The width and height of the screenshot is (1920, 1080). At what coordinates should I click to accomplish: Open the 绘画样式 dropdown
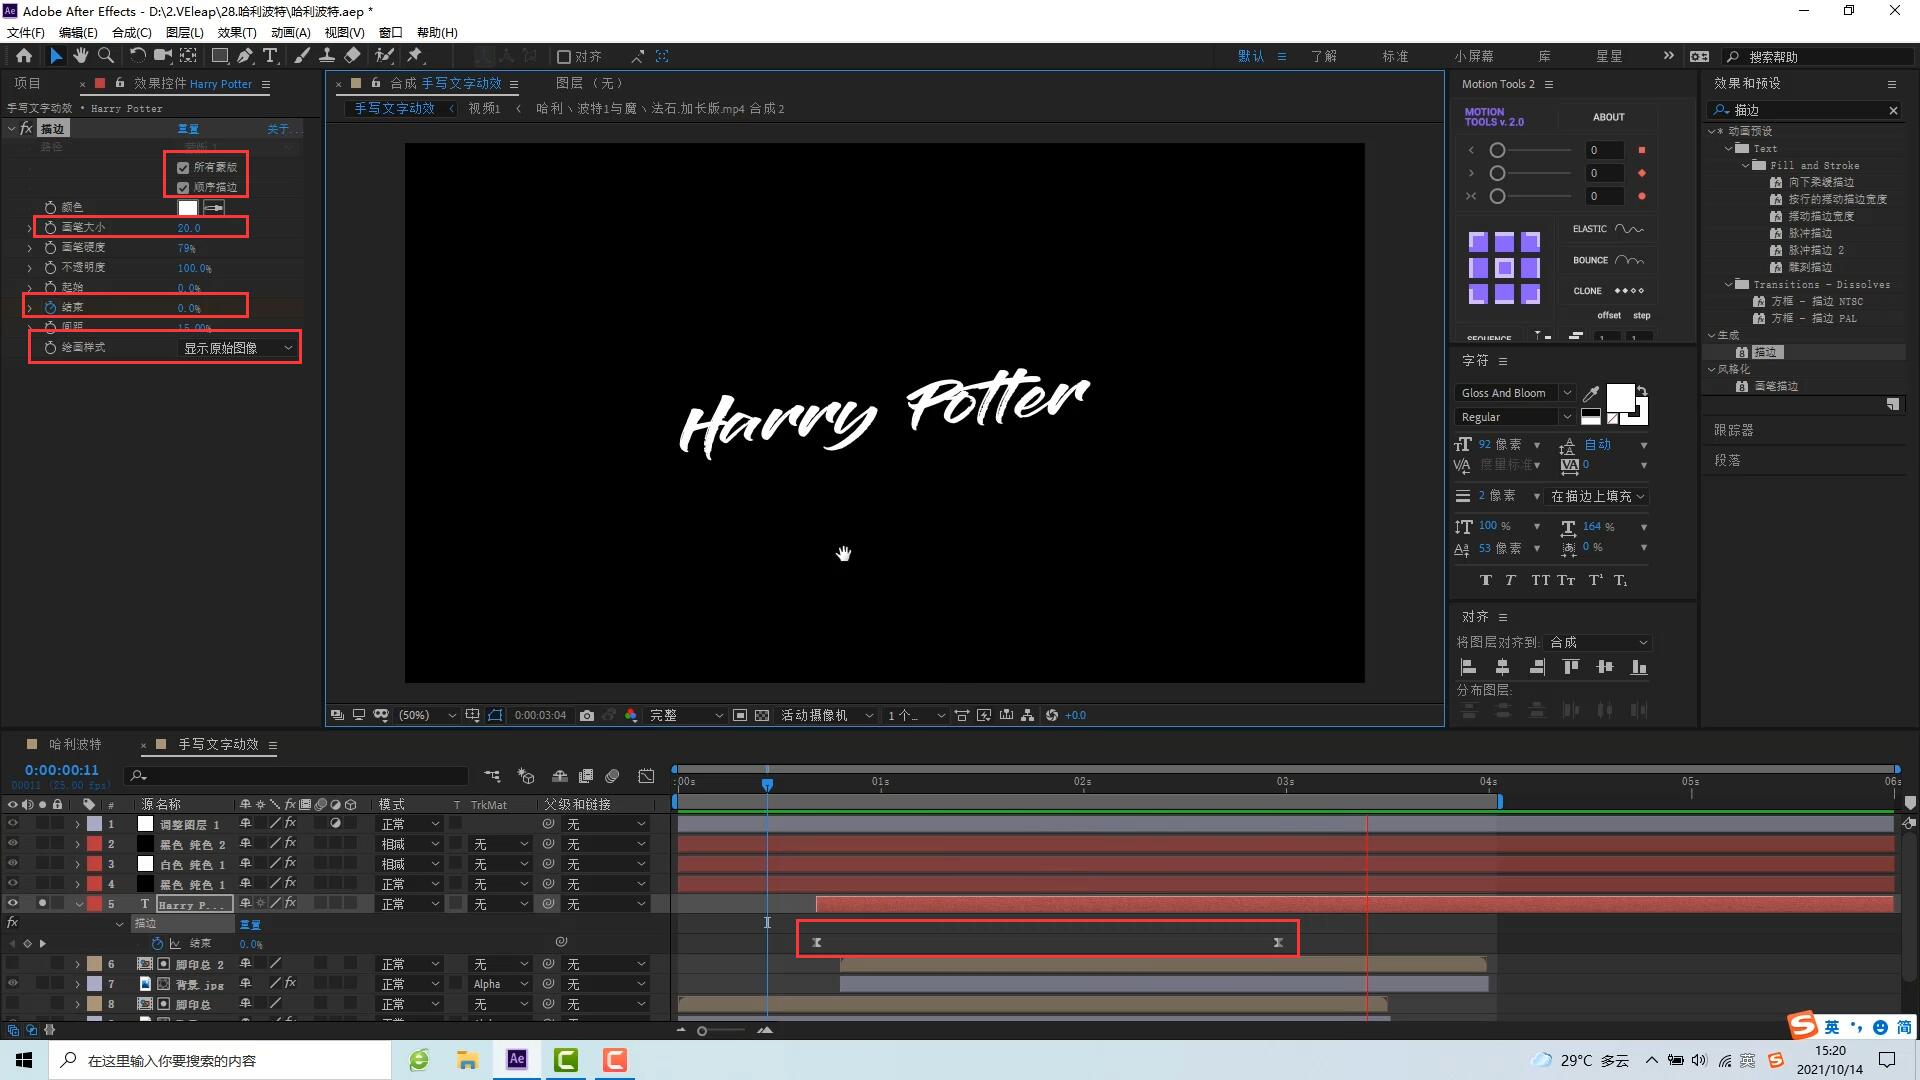[x=237, y=348]
